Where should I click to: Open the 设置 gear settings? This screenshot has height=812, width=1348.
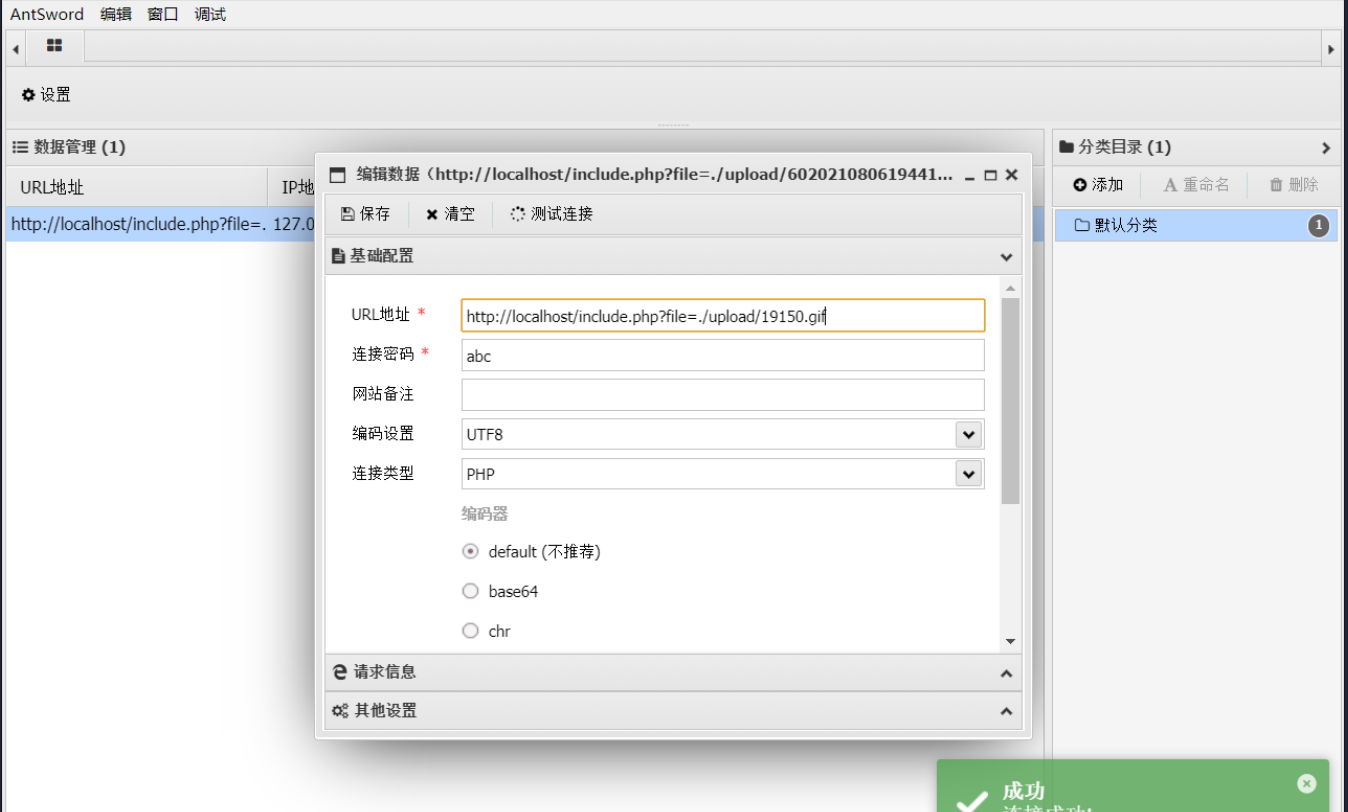pyautogui.click(x=46, y=95)
